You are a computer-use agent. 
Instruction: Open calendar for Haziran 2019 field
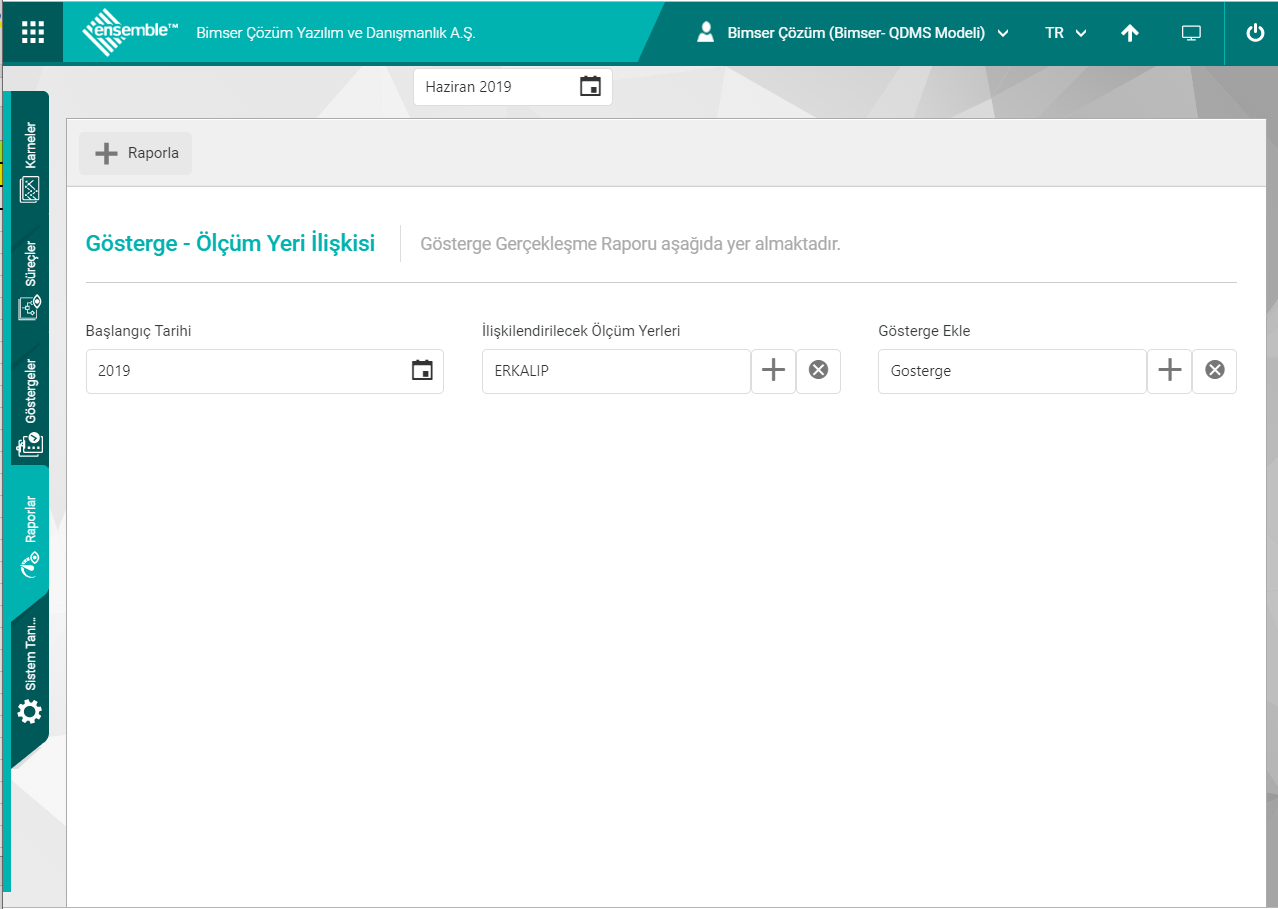[x=590, y=87]
